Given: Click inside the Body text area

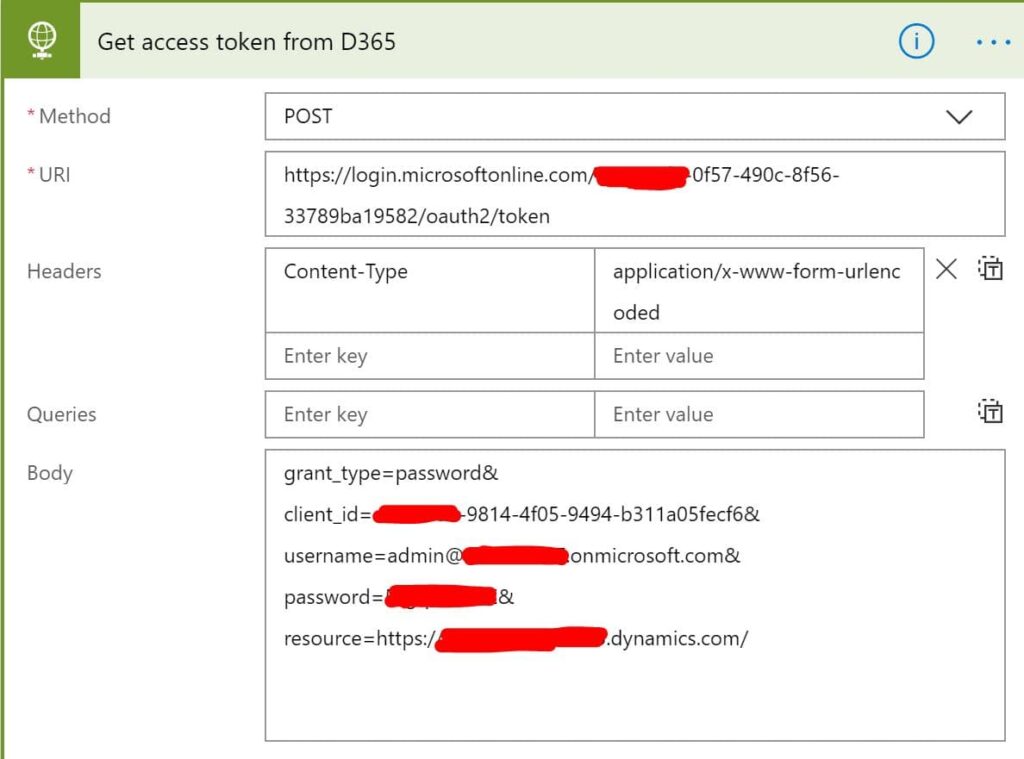Looking at the screenshot, I should click(635, 595).
